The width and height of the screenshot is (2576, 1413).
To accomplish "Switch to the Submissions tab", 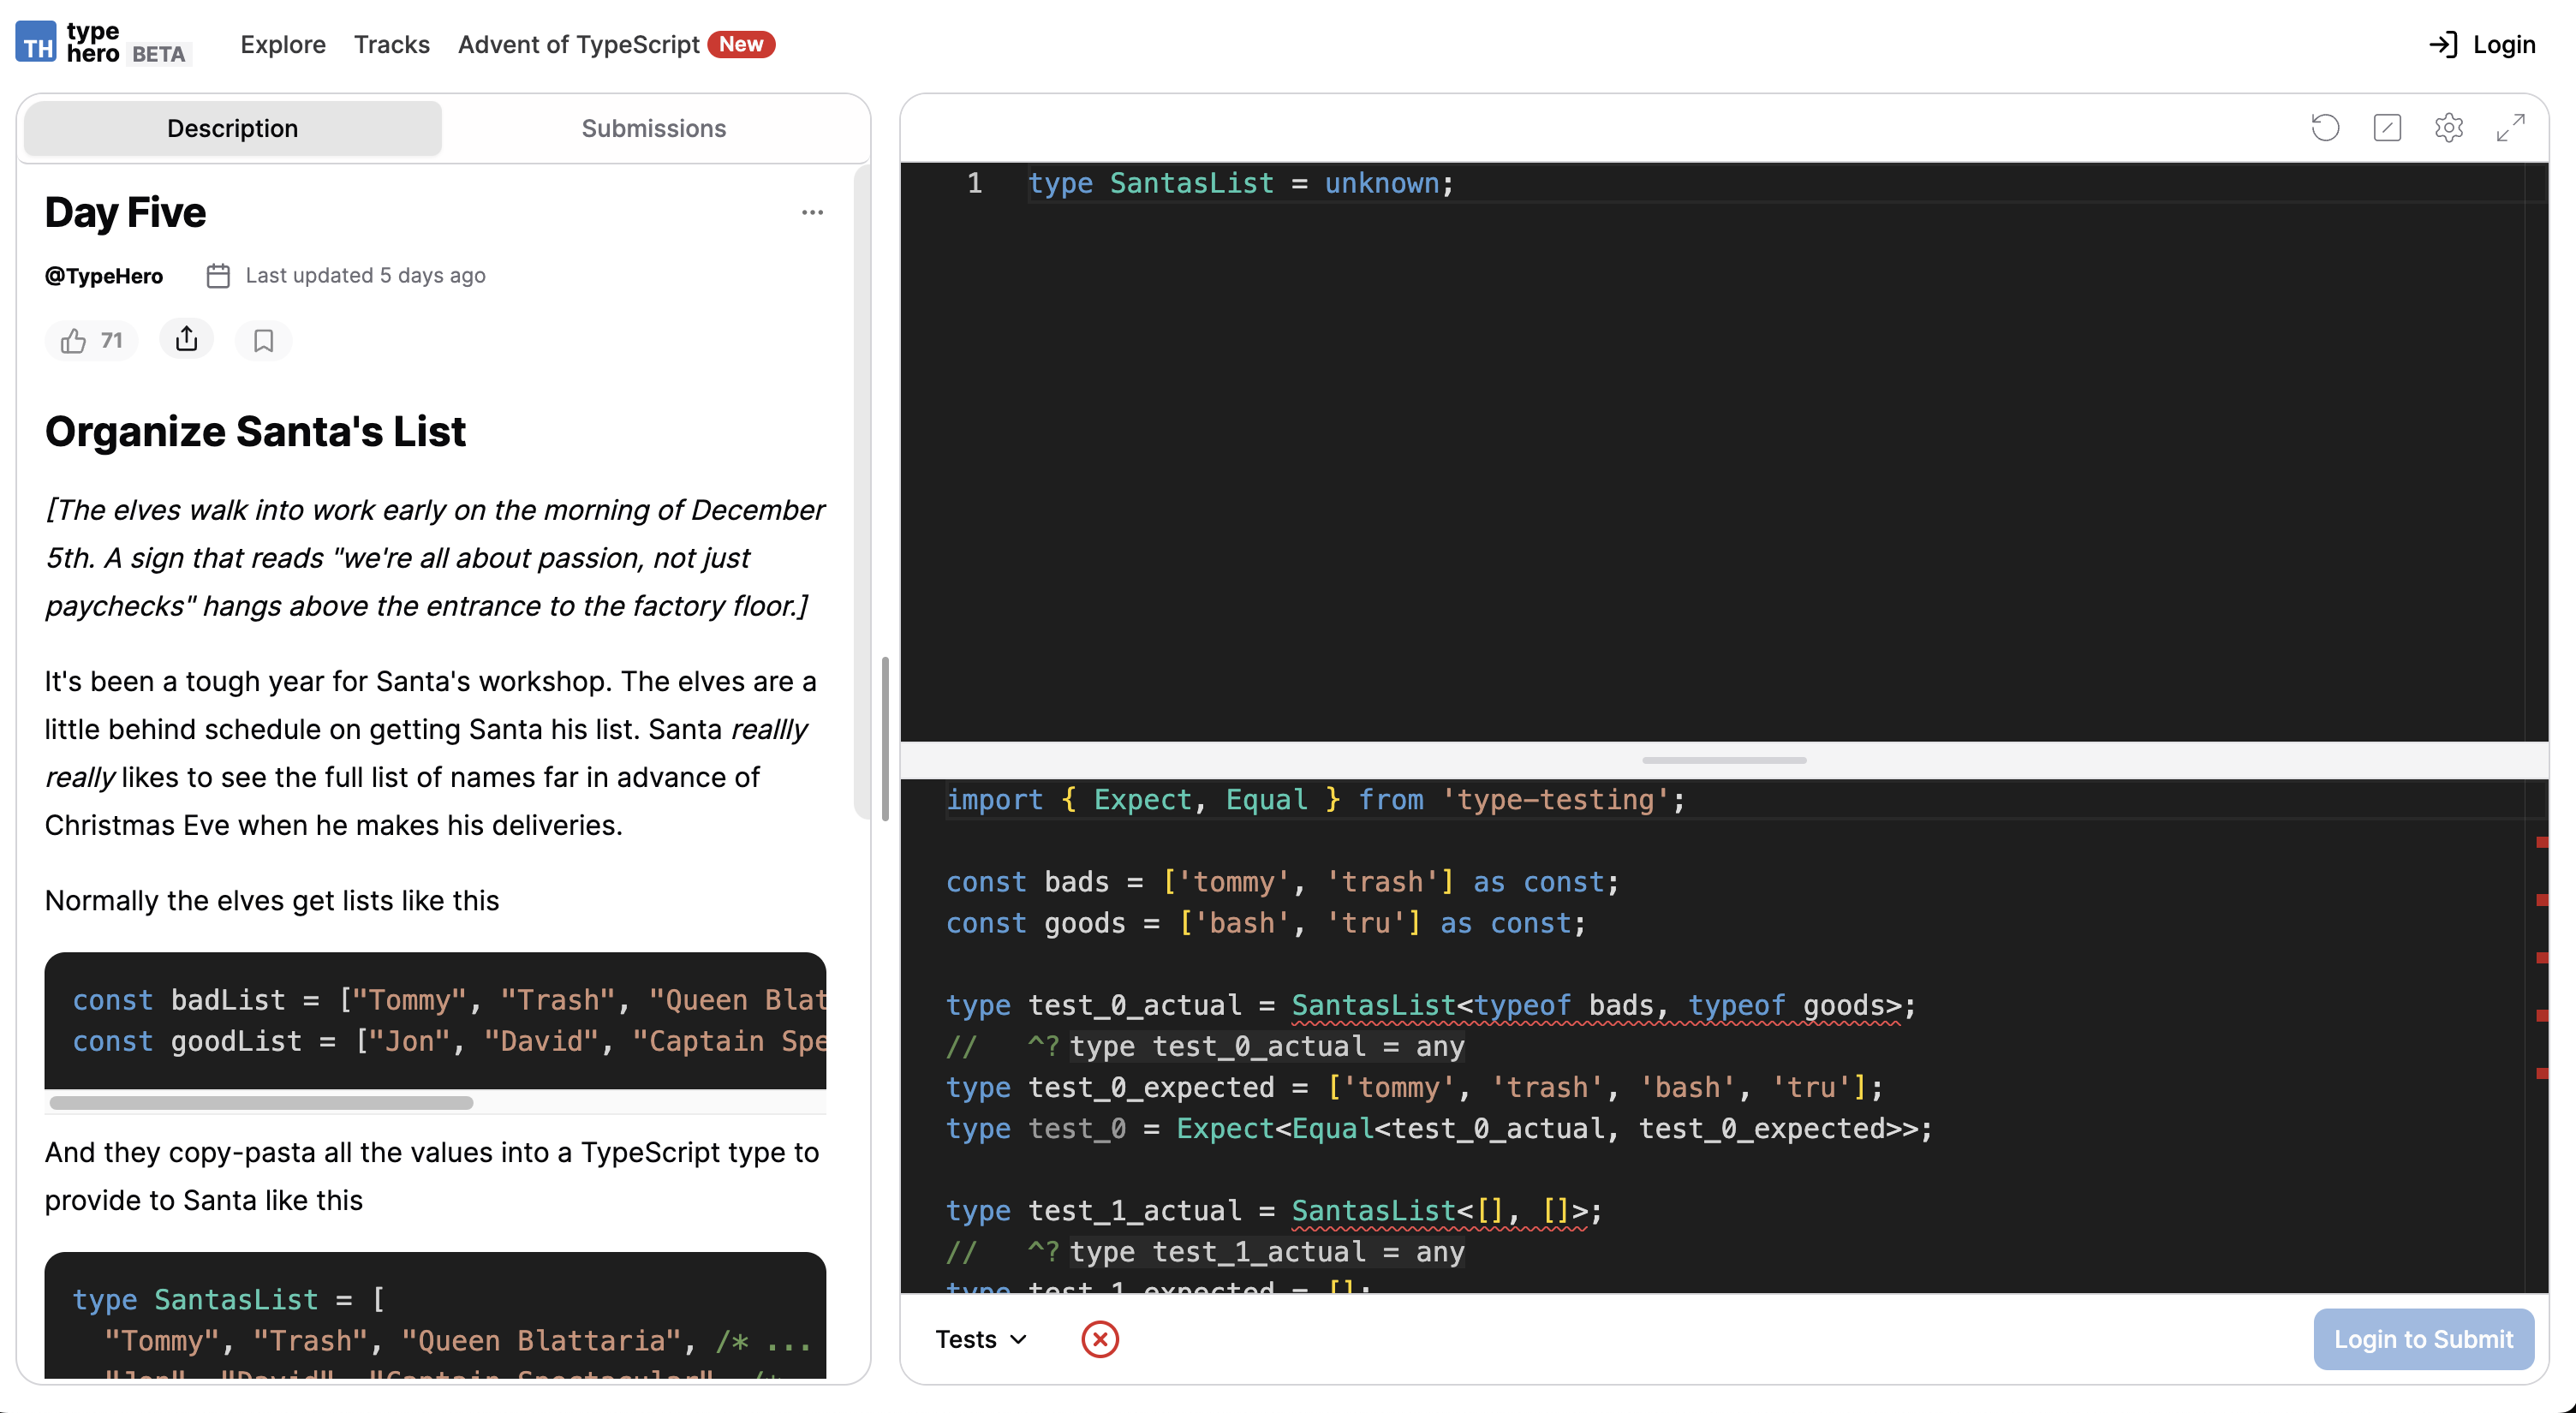I will 653,127.
